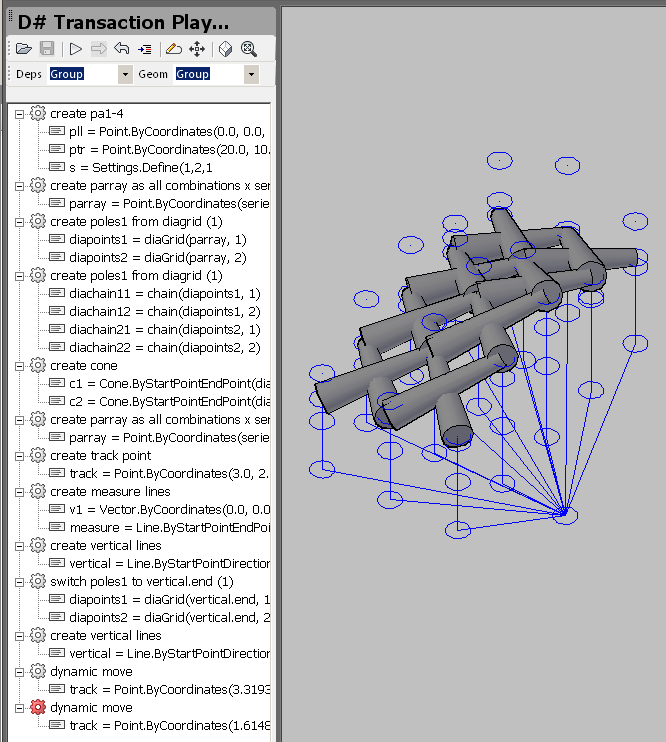Screen dimensions: 666x742
Task: Click the red gear on last dynamic move
Action: point(38,708)
